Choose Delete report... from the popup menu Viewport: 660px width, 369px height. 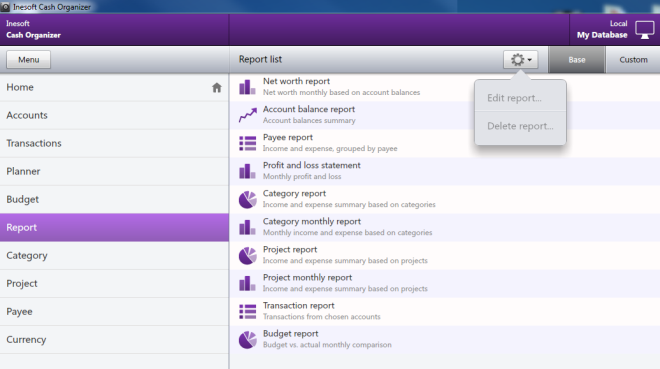tap(520, 126)
